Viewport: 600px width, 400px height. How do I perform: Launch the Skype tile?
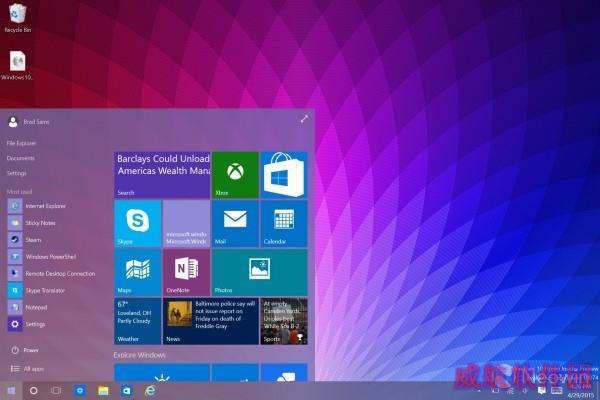coord(138,224)
